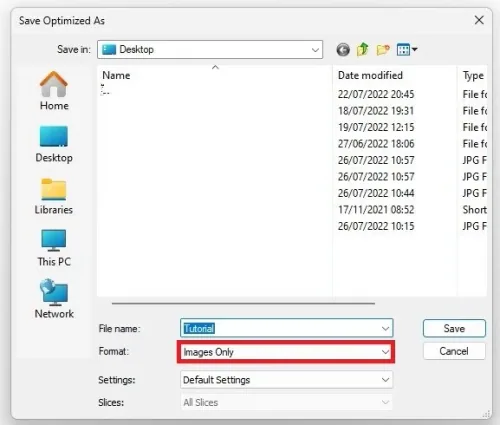This screenshot has height=425, width=500.
Task: Open the Network location icon
Action: pyautogui.click(x=54, y=299)
